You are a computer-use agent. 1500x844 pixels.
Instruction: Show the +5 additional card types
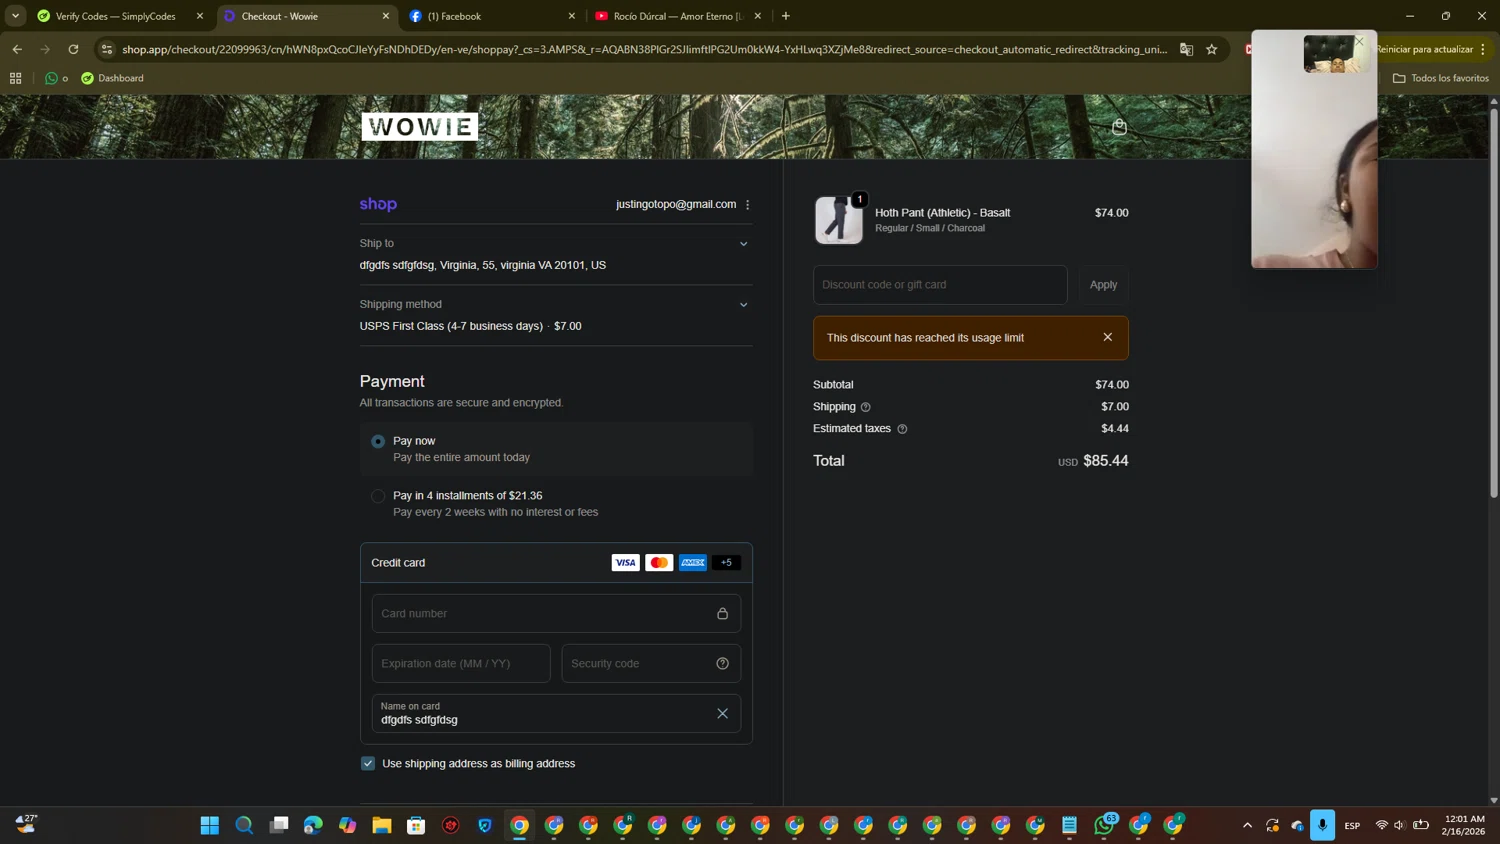coord(727,563)
